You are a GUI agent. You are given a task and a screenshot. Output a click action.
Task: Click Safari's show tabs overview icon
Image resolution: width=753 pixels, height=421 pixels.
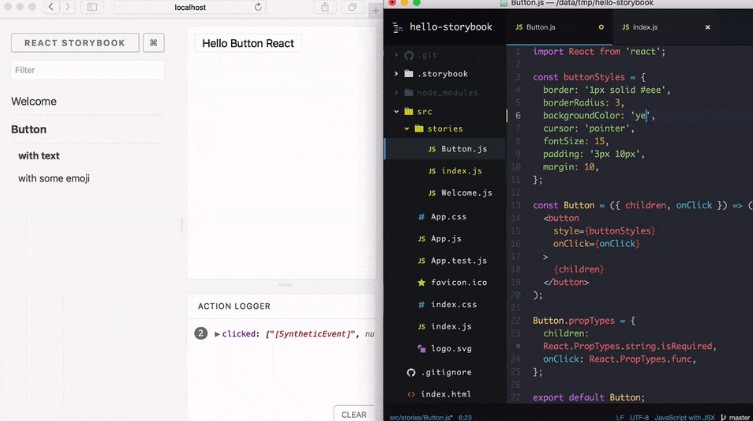pos(352,7)
